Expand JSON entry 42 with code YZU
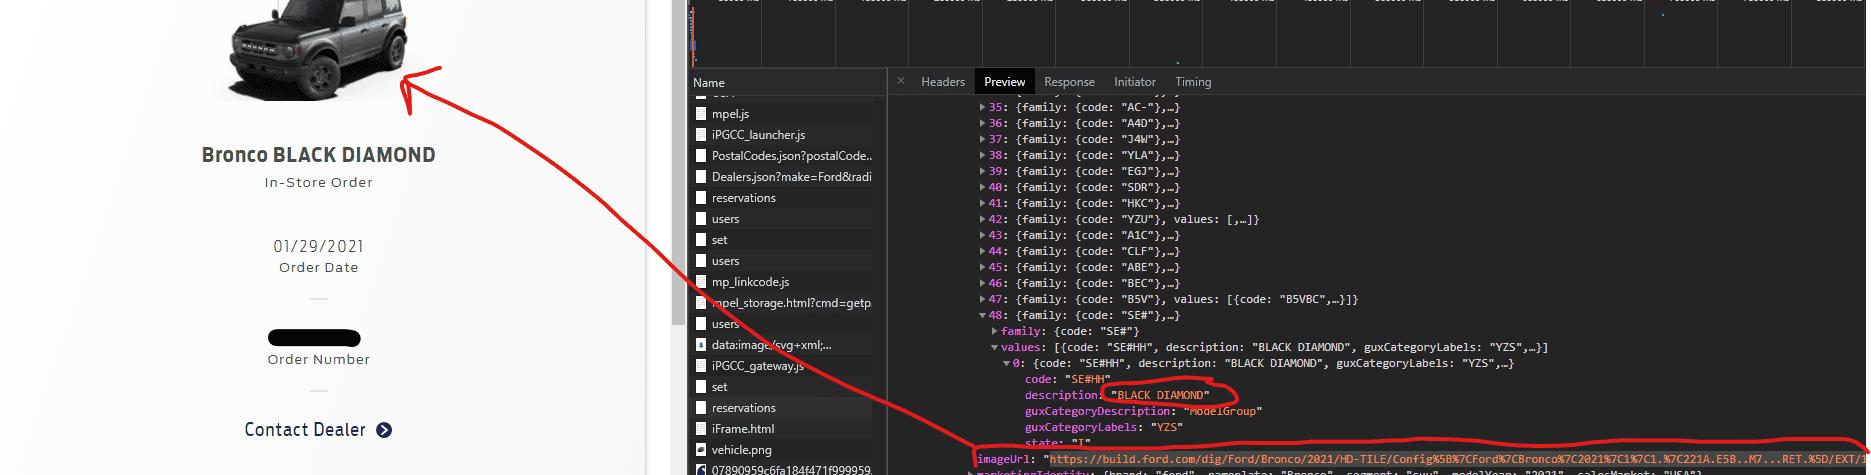 [x=982, y=219]
